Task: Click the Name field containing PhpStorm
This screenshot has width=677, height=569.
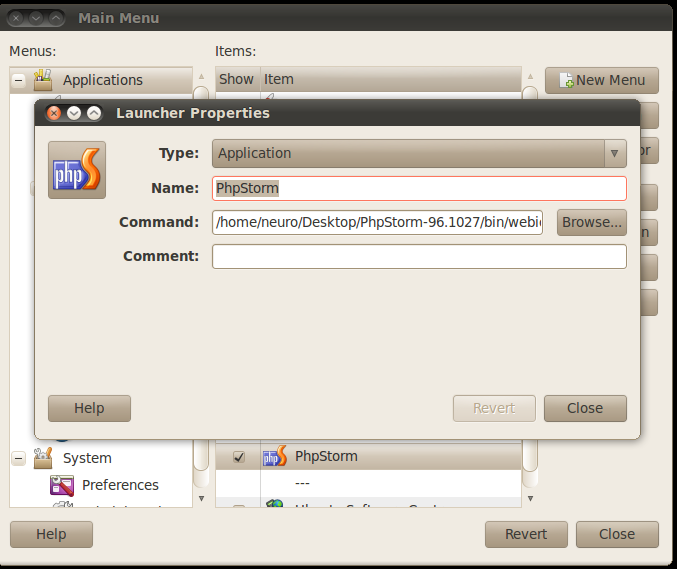Action: pyautogui.click(x=419, y=188)
